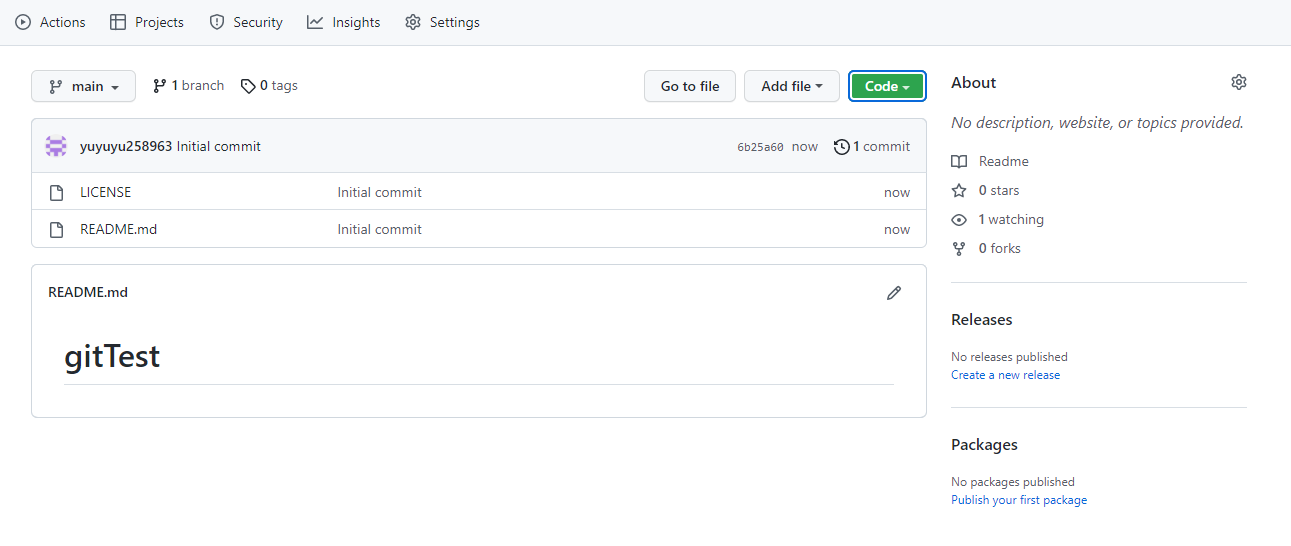Screen dimensions: 1291x546
Task: Open the green Code dropdown
Action: 887,86
